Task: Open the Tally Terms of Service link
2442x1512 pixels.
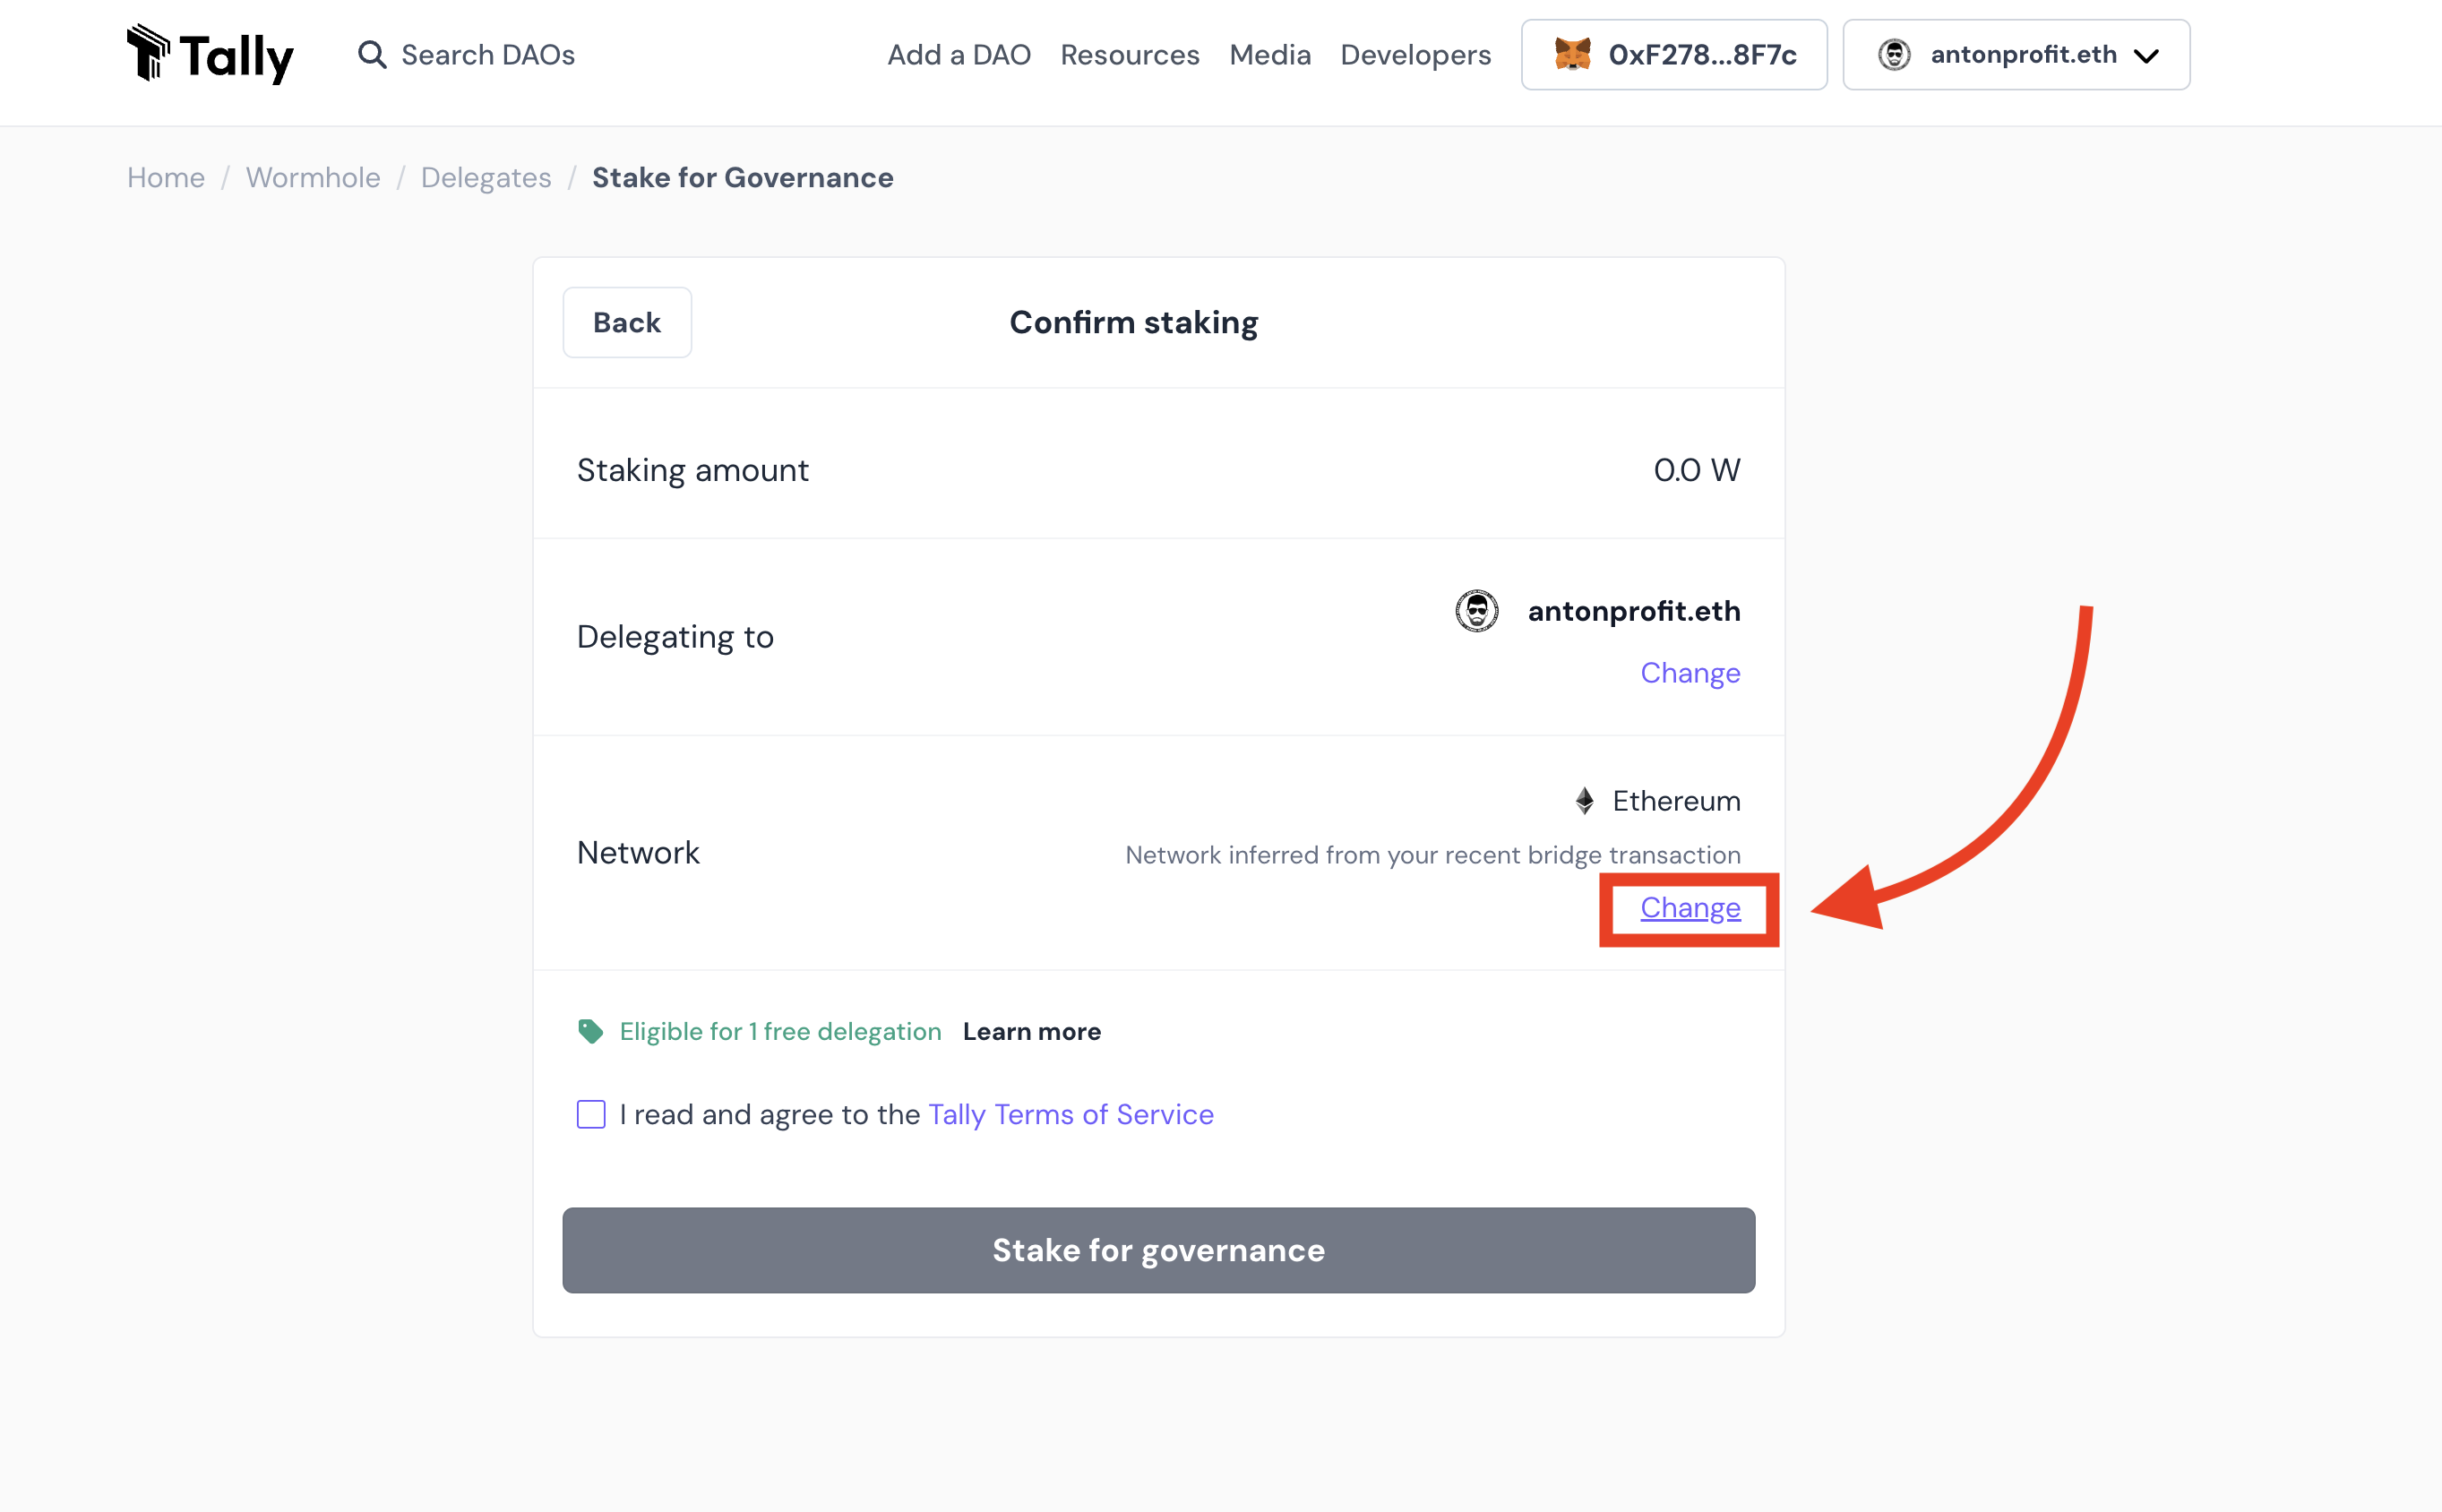Action: pyautogui.click(x=1071, y=1114)
